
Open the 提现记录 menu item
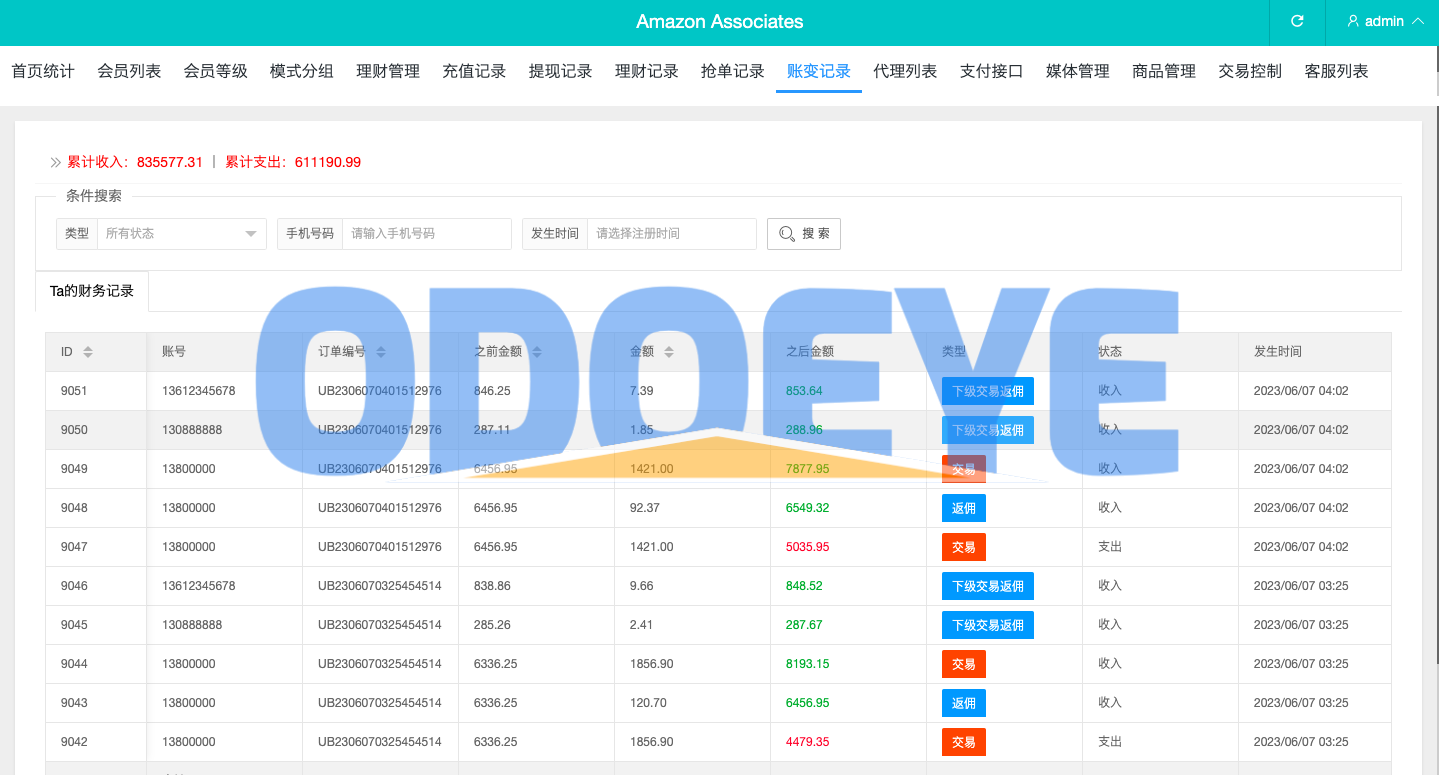click(x=560, y=71)
